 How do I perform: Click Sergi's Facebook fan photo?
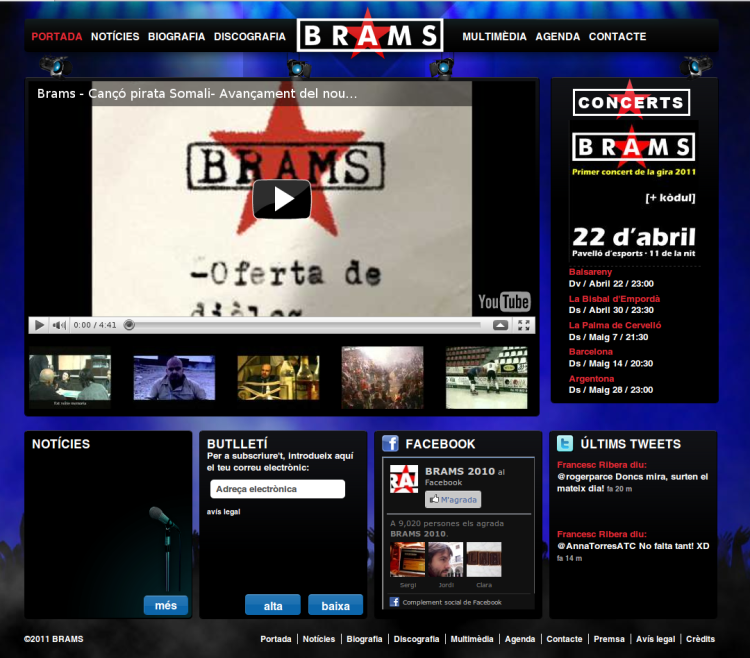[x=408, y=559]
